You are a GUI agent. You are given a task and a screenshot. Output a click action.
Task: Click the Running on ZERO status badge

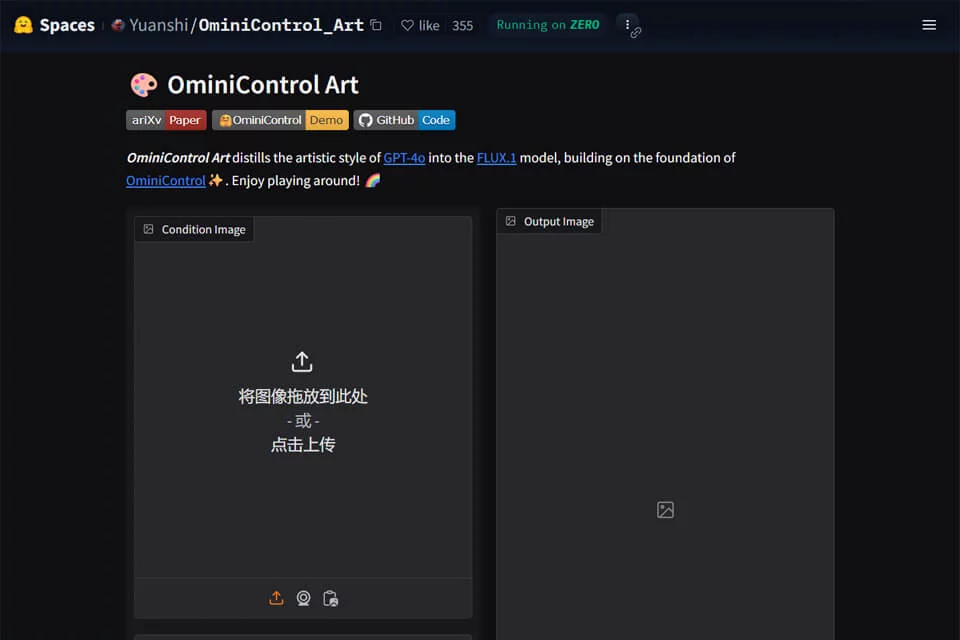pyautogui.click(x=547, y=25)
